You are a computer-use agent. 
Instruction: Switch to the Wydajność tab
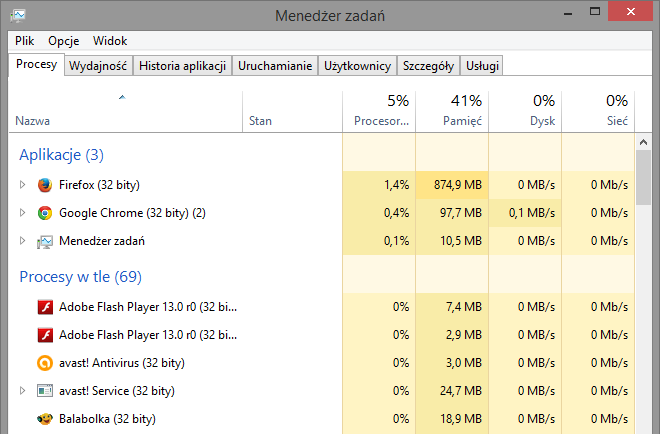coord(97,66)
